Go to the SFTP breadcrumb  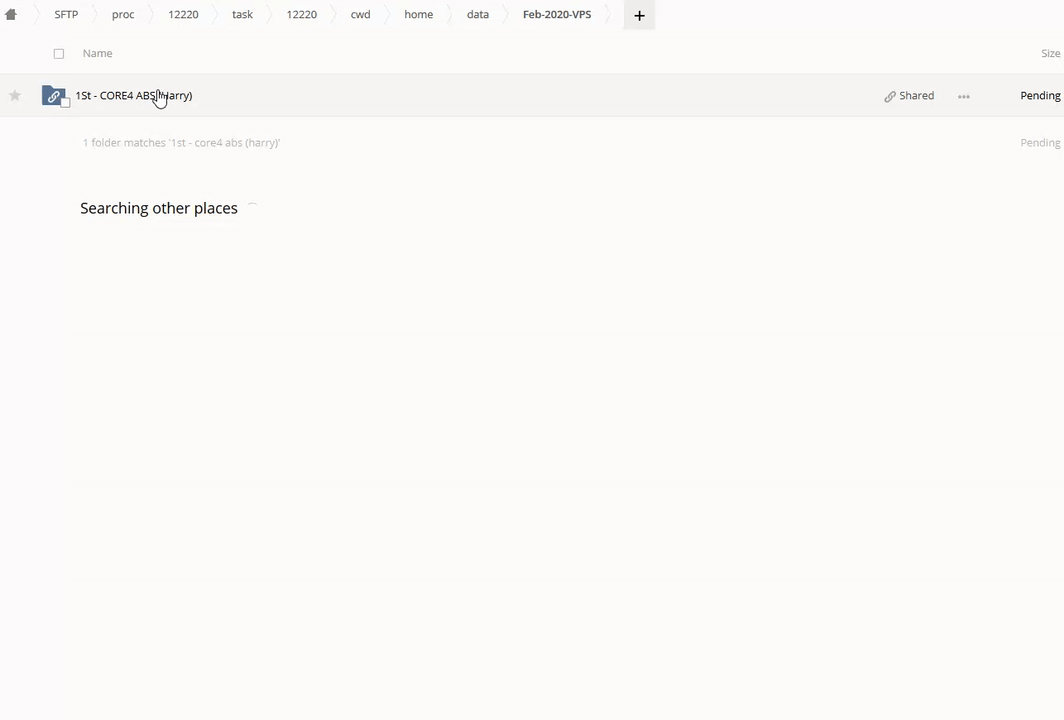(66, 15)
